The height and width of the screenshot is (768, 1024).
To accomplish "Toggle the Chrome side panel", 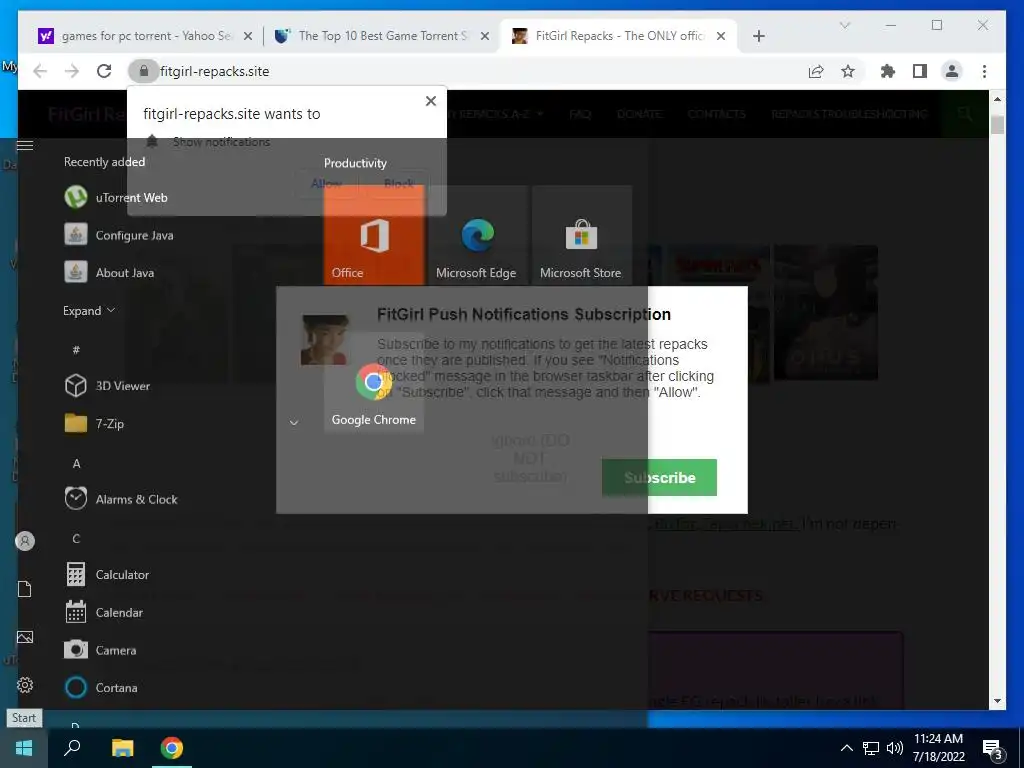I will pos(920,71).
